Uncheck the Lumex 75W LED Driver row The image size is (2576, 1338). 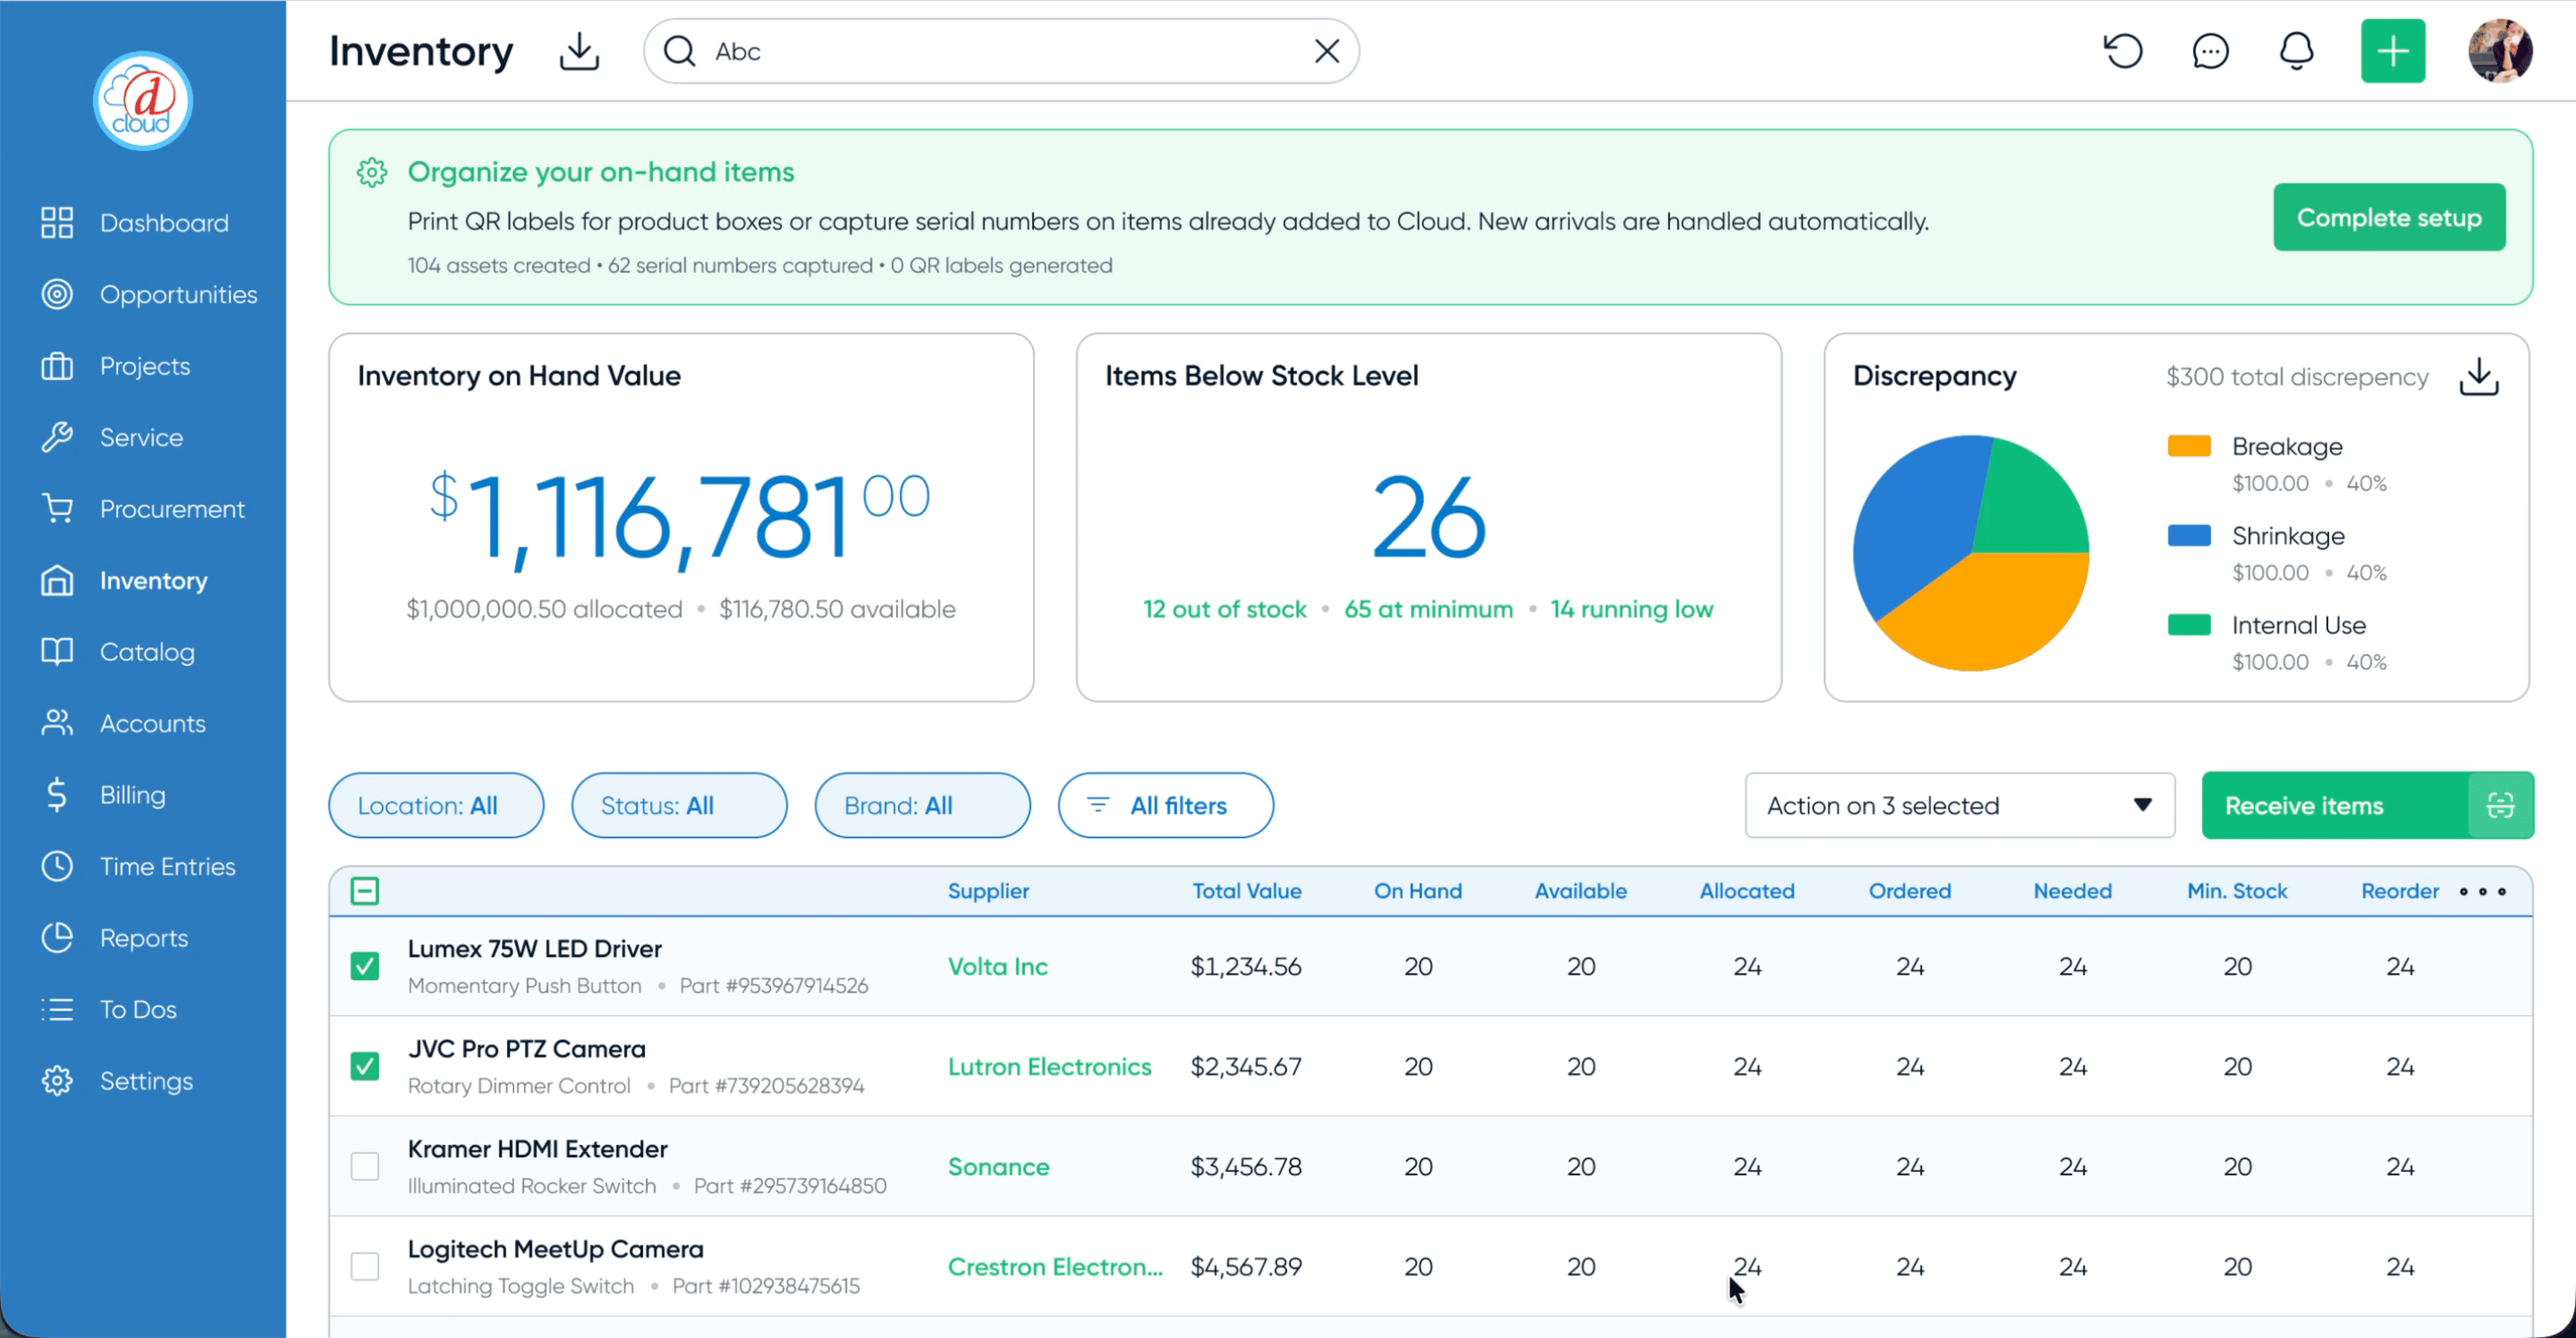point(366,966)
